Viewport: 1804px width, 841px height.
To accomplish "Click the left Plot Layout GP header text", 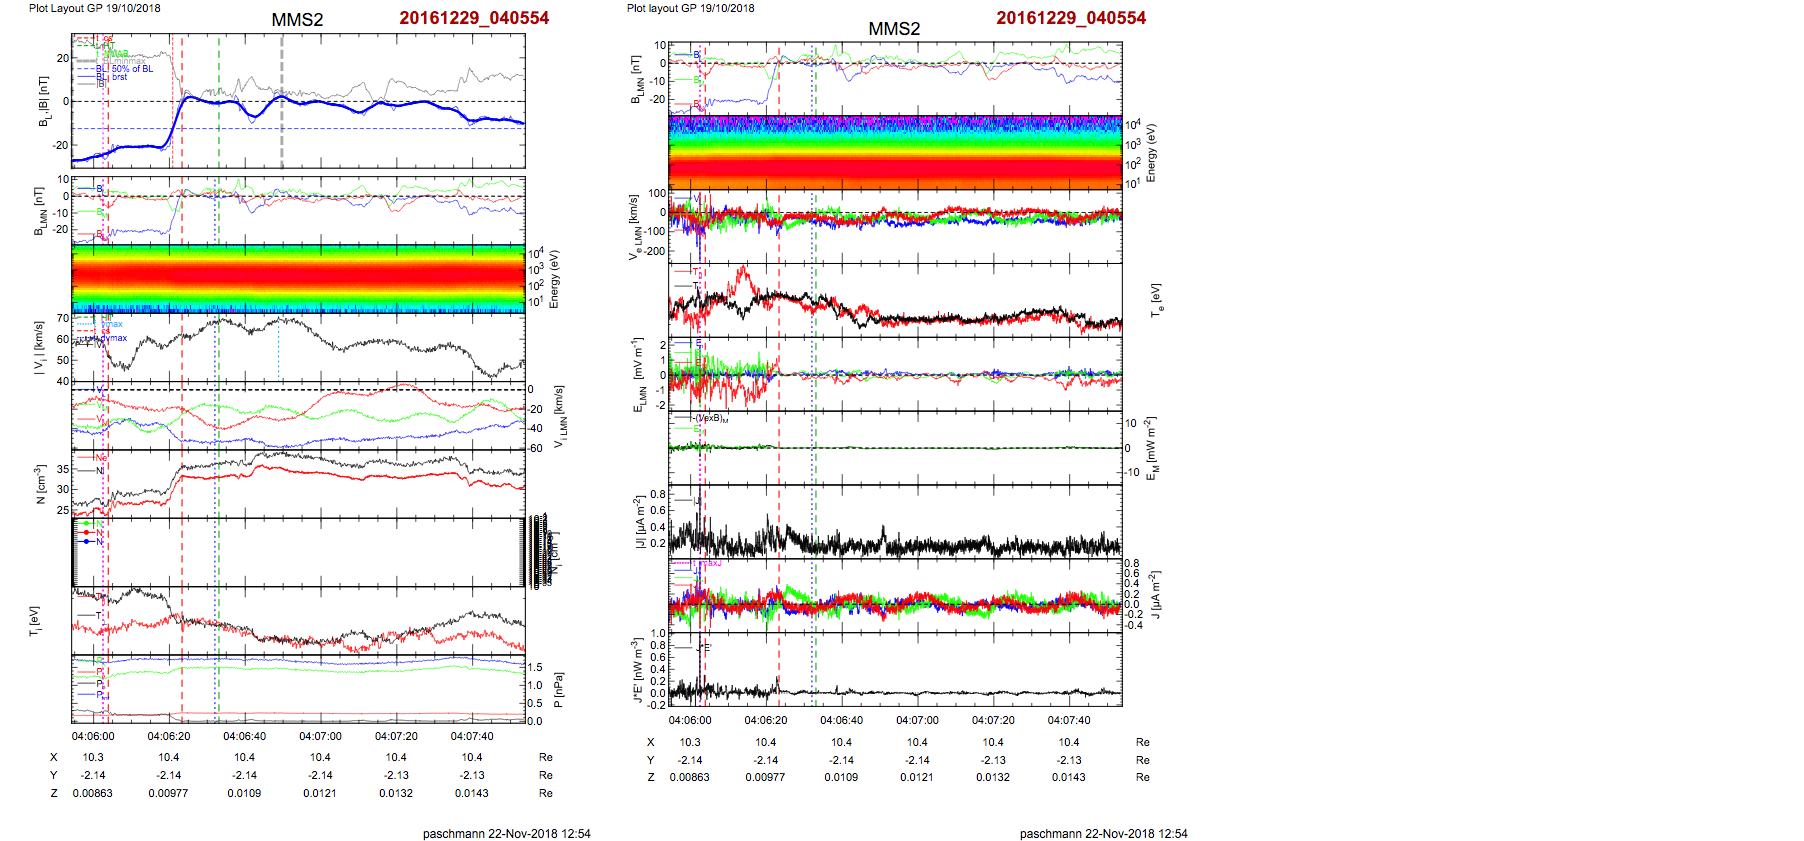I will coord(94,8).
